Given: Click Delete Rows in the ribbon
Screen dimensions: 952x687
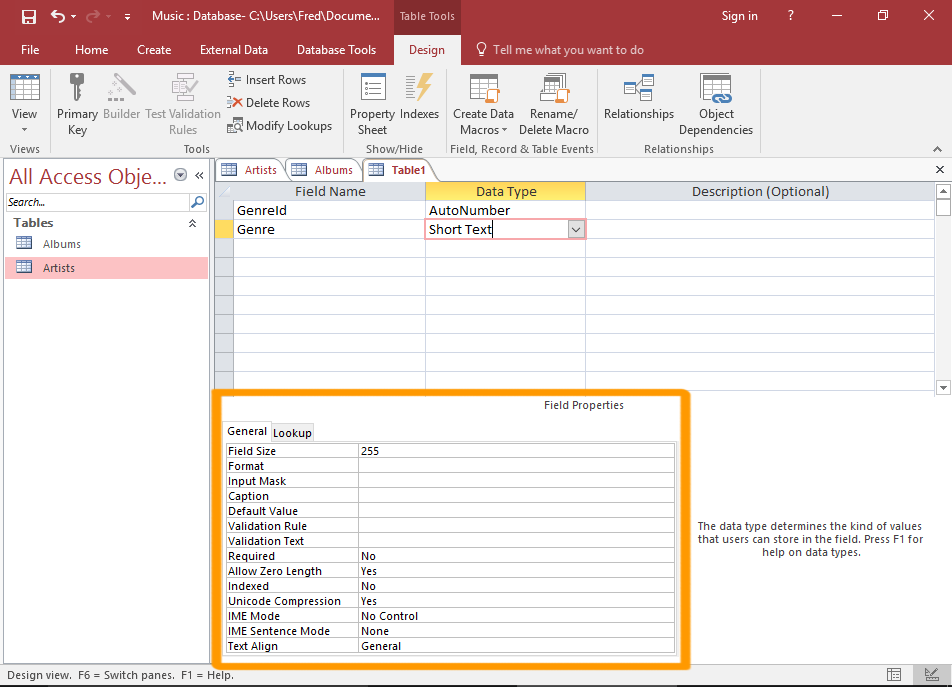Looking at the screenshot, I should point(268,103).
